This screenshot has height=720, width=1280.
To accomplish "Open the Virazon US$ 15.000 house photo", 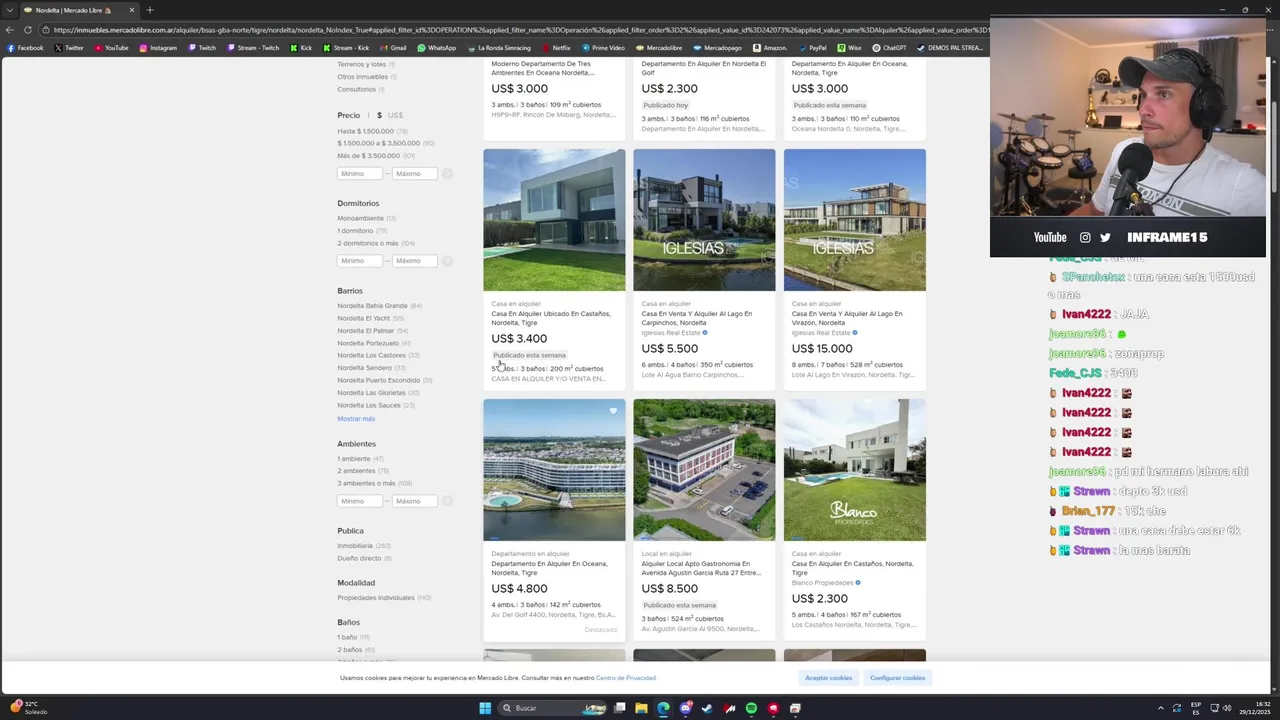I will pyautogui.click(x=855, y=220).
